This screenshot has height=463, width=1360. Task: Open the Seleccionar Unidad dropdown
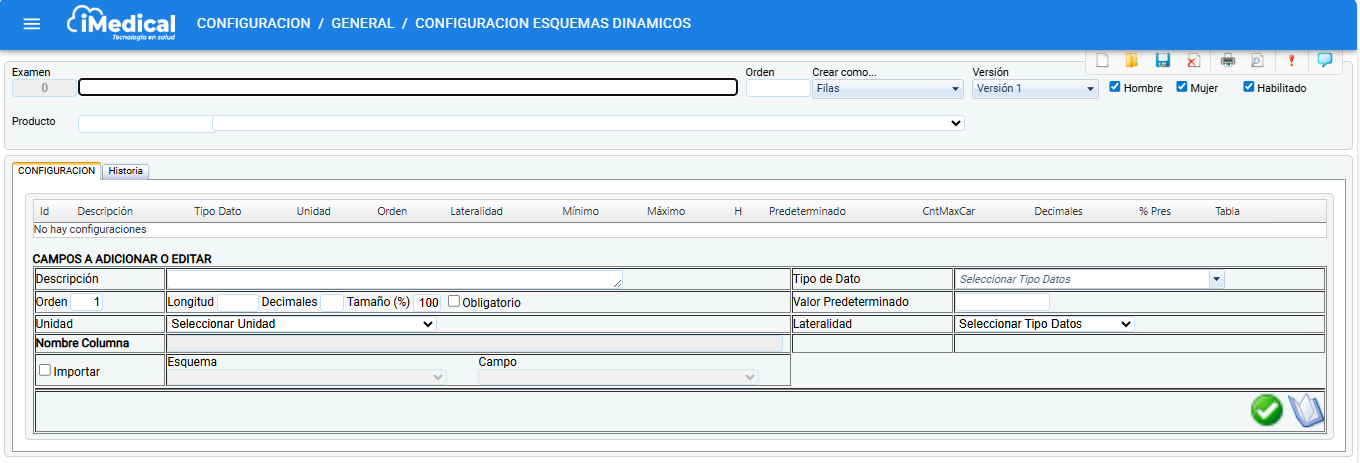(301, 324)
